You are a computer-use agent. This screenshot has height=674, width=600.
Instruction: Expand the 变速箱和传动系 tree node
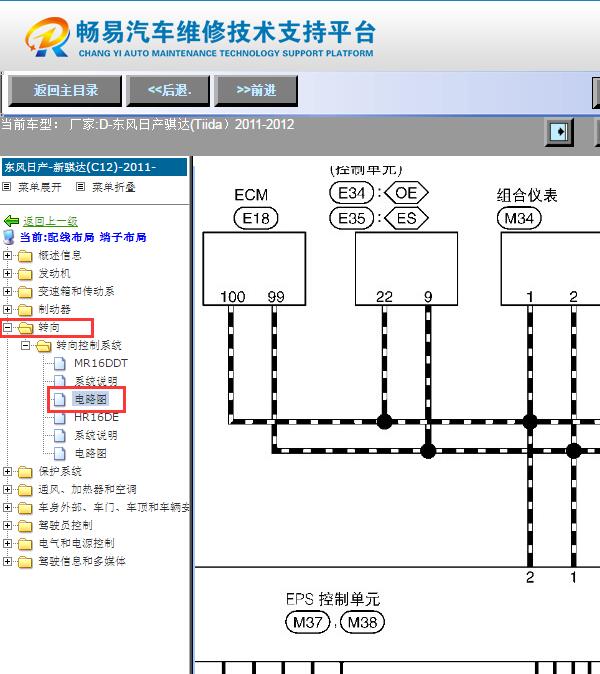(7, 291)
